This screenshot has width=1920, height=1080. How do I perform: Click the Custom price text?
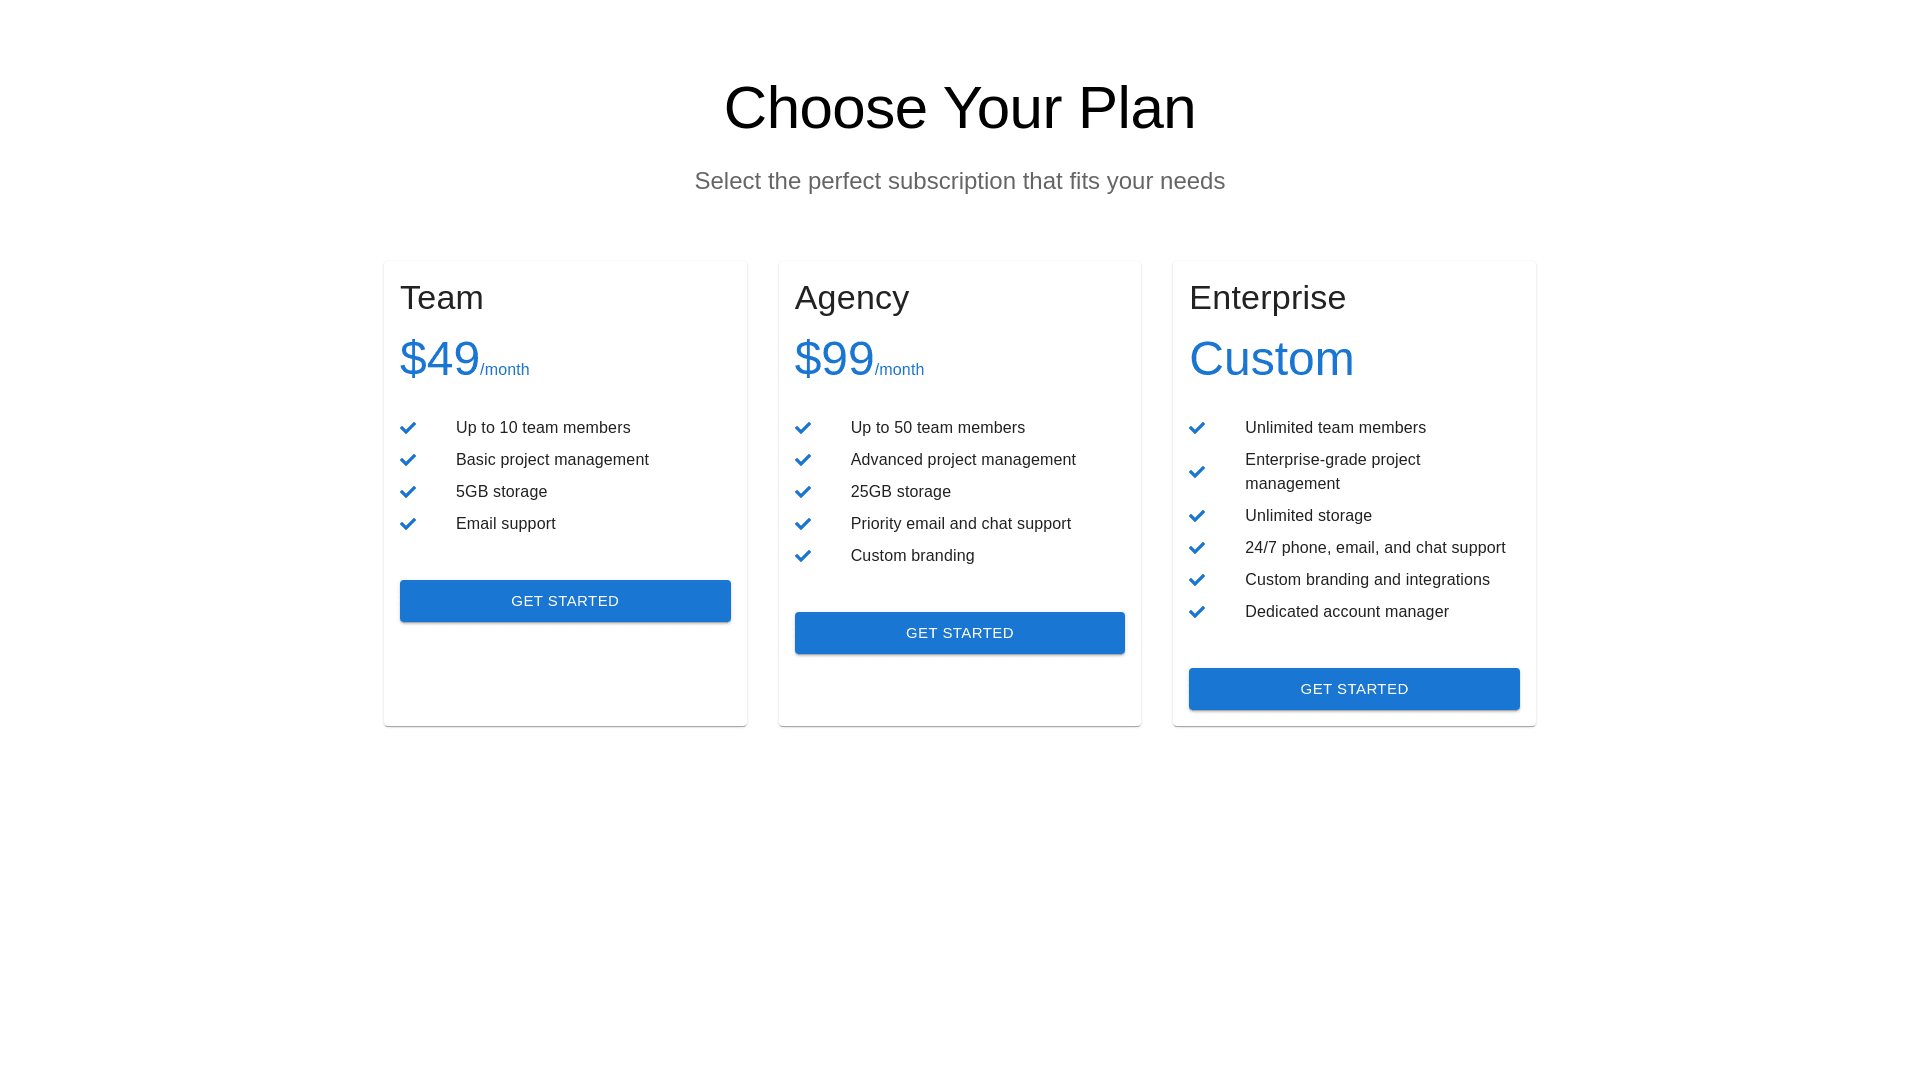click(x=1271, y=359)
